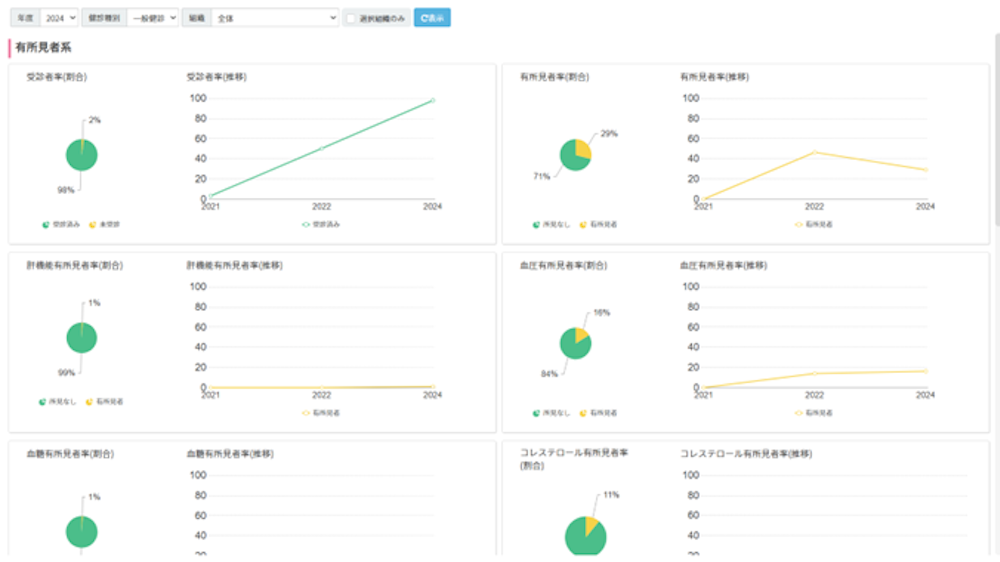
Task: Click the refresh icon on 表示 button
Action: click(423, 18)
